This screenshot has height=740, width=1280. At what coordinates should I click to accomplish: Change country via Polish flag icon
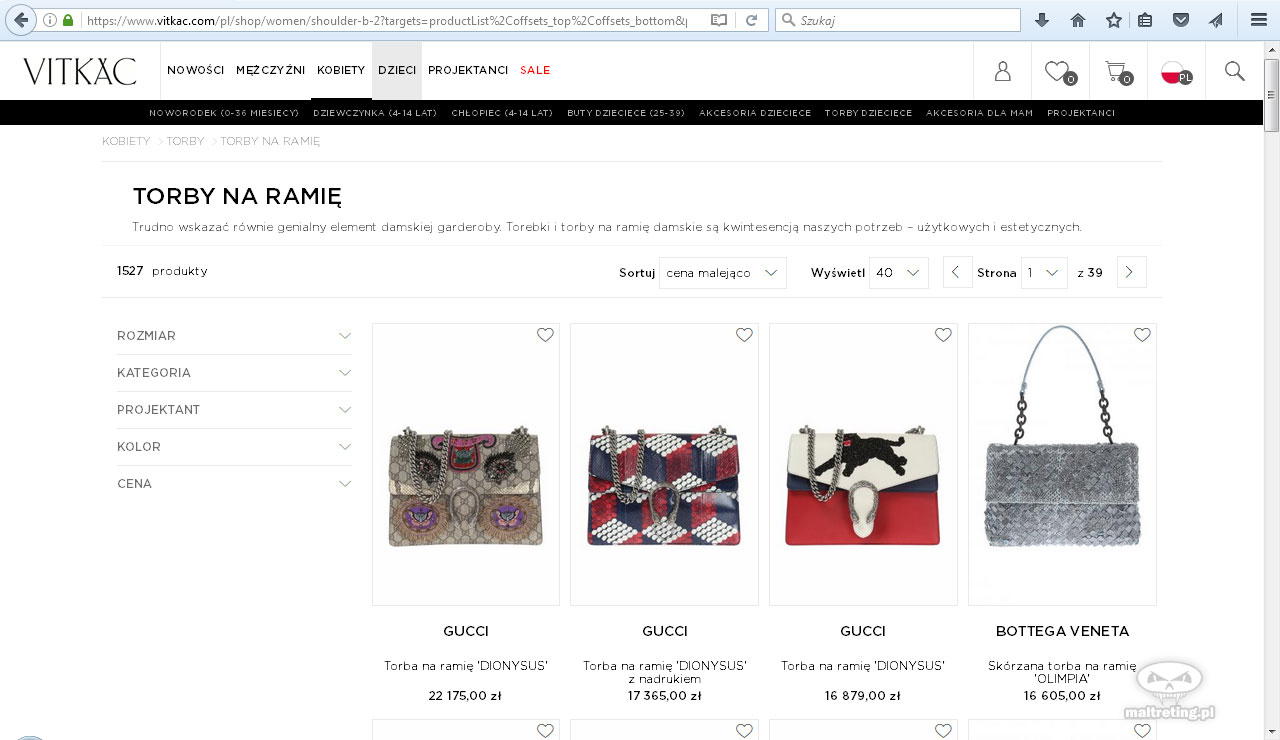(1176, 72)
